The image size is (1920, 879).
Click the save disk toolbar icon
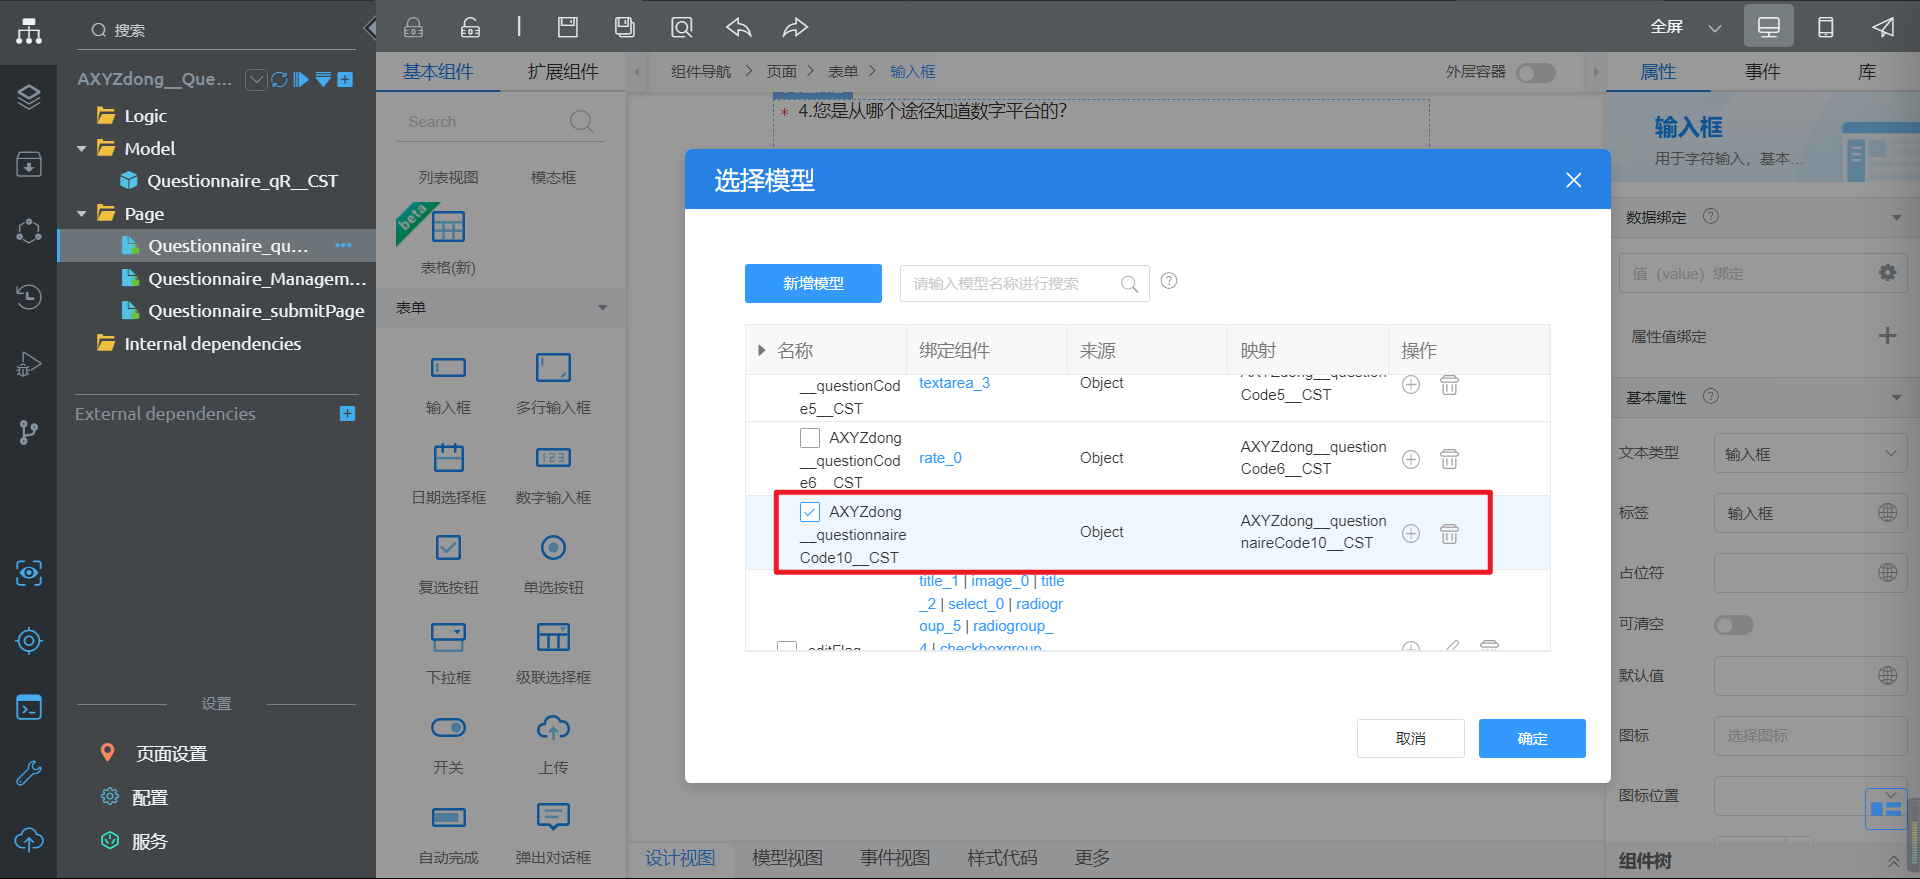click(x=568, y=27)
